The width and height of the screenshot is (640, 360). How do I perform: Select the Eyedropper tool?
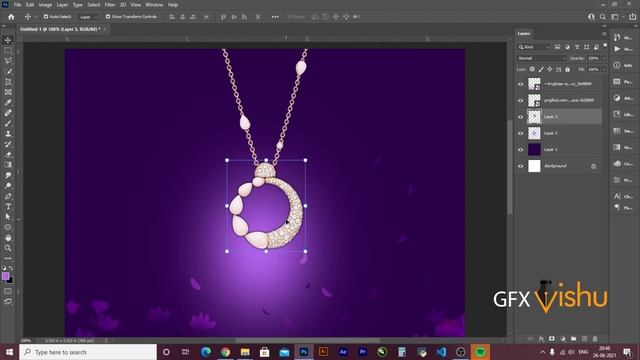8,102
